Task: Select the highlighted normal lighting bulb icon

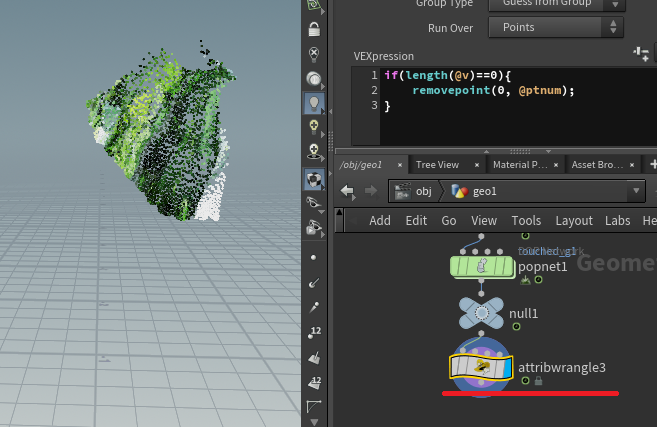Action: coord(314,103)
